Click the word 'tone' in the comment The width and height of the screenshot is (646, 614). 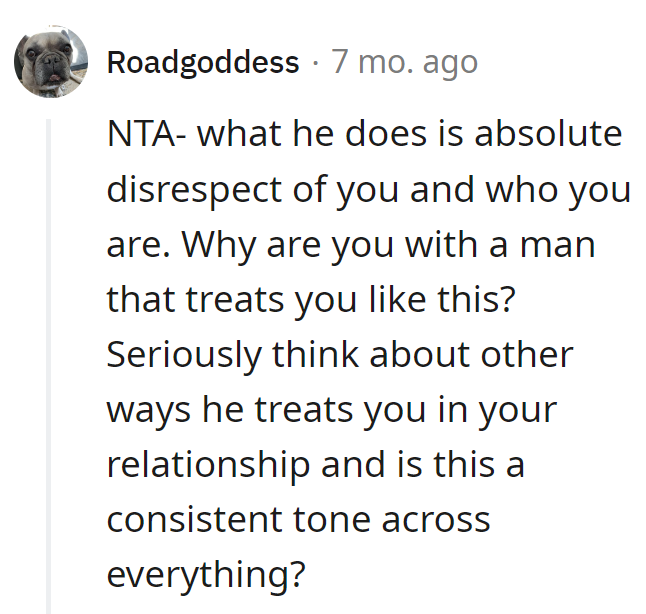[332, 520]
